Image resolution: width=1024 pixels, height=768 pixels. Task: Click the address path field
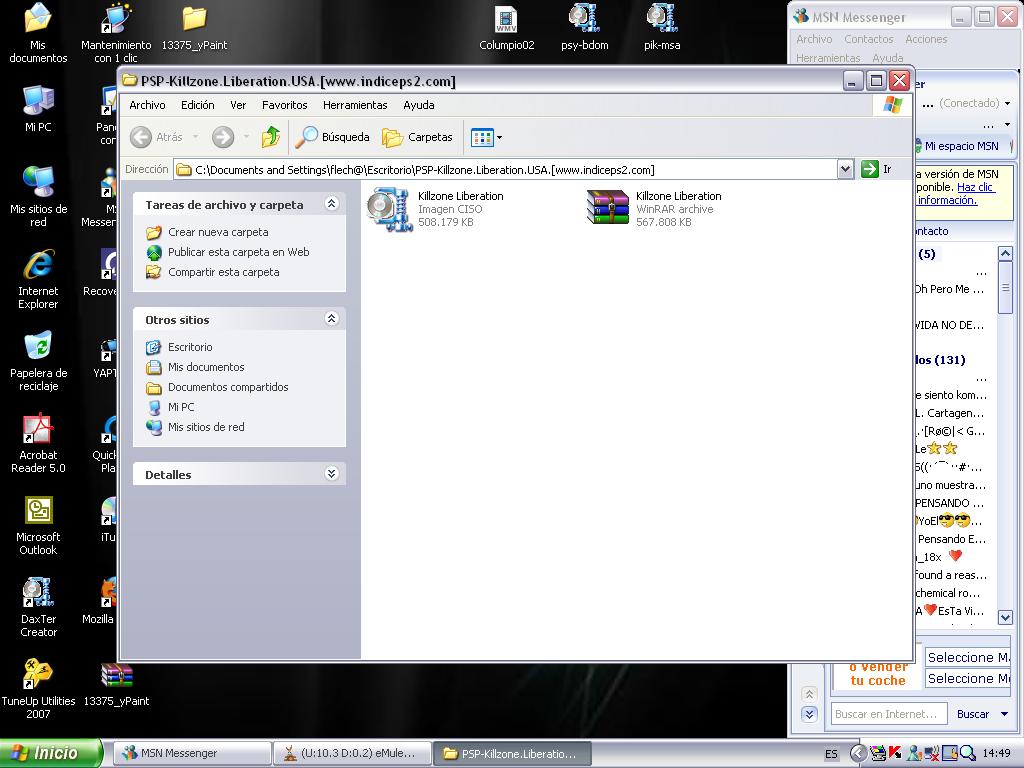coord(505,170)
